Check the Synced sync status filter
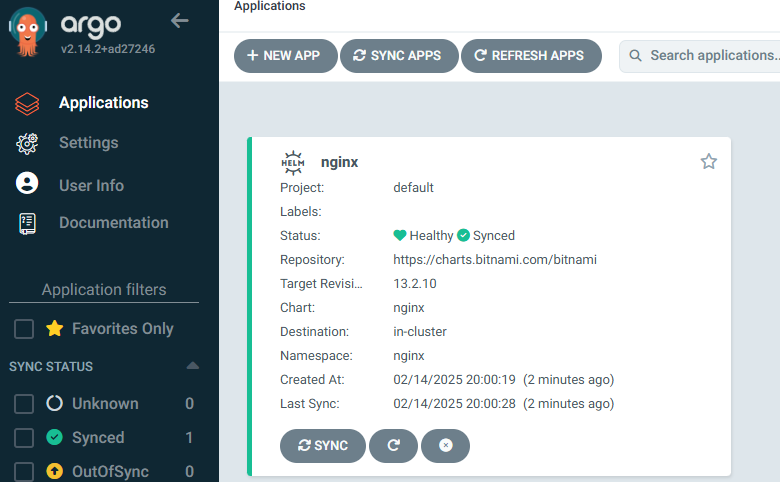 point(24,438)
